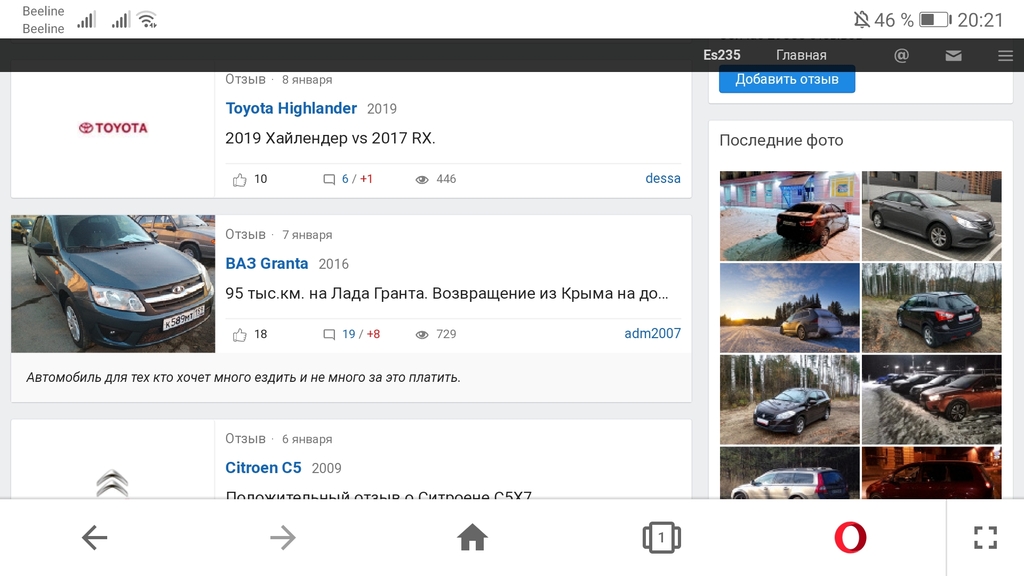Viewport: 1024px width, 576px height.
Task: Click the text '95 тыс.км. на Лада Гранта...'
Action: click(x=447, y=294)
